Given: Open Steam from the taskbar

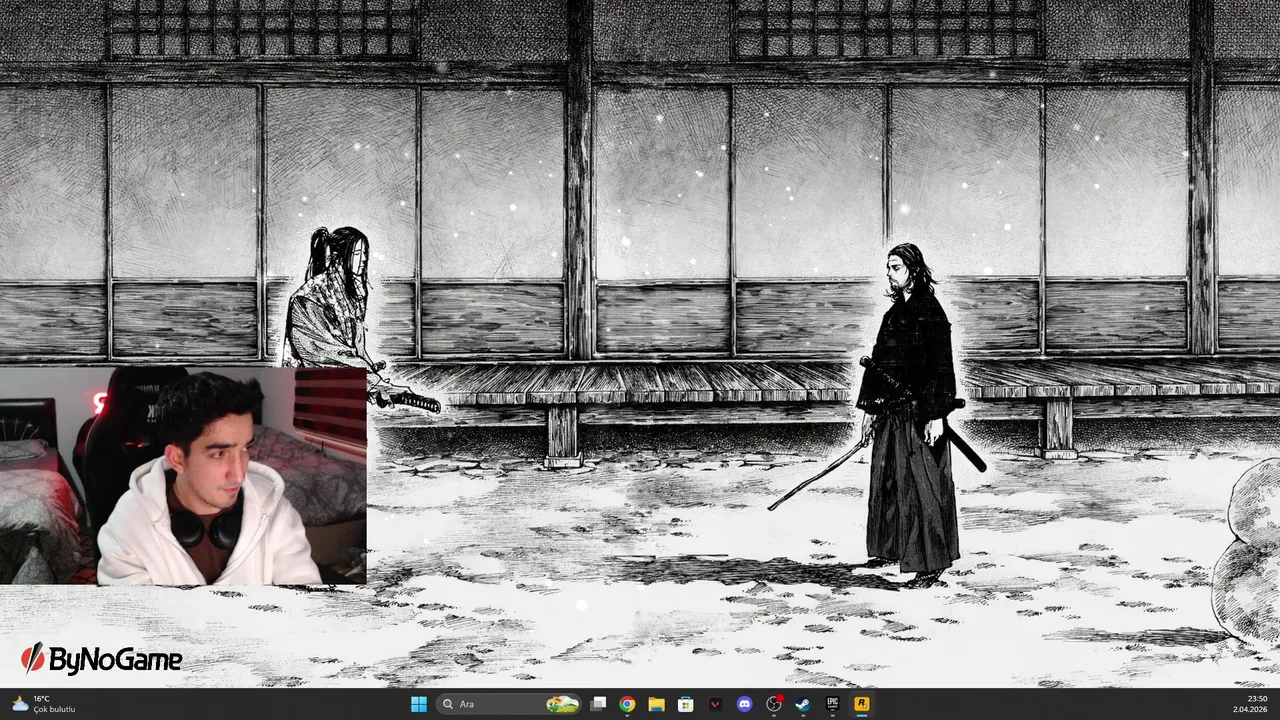Looking at the screenshot, I should click(803, 704).
